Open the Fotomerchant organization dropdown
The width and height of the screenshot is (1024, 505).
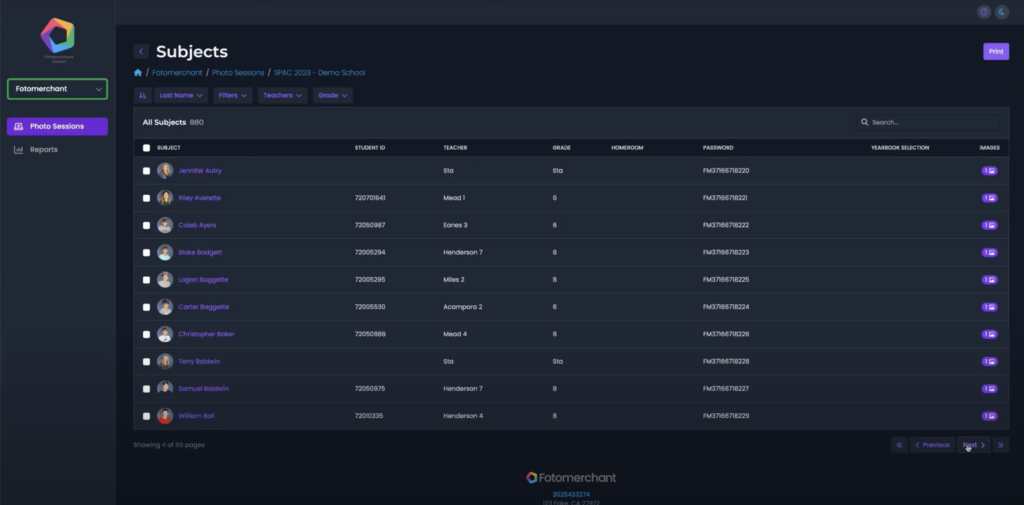(x=57, y=89)
